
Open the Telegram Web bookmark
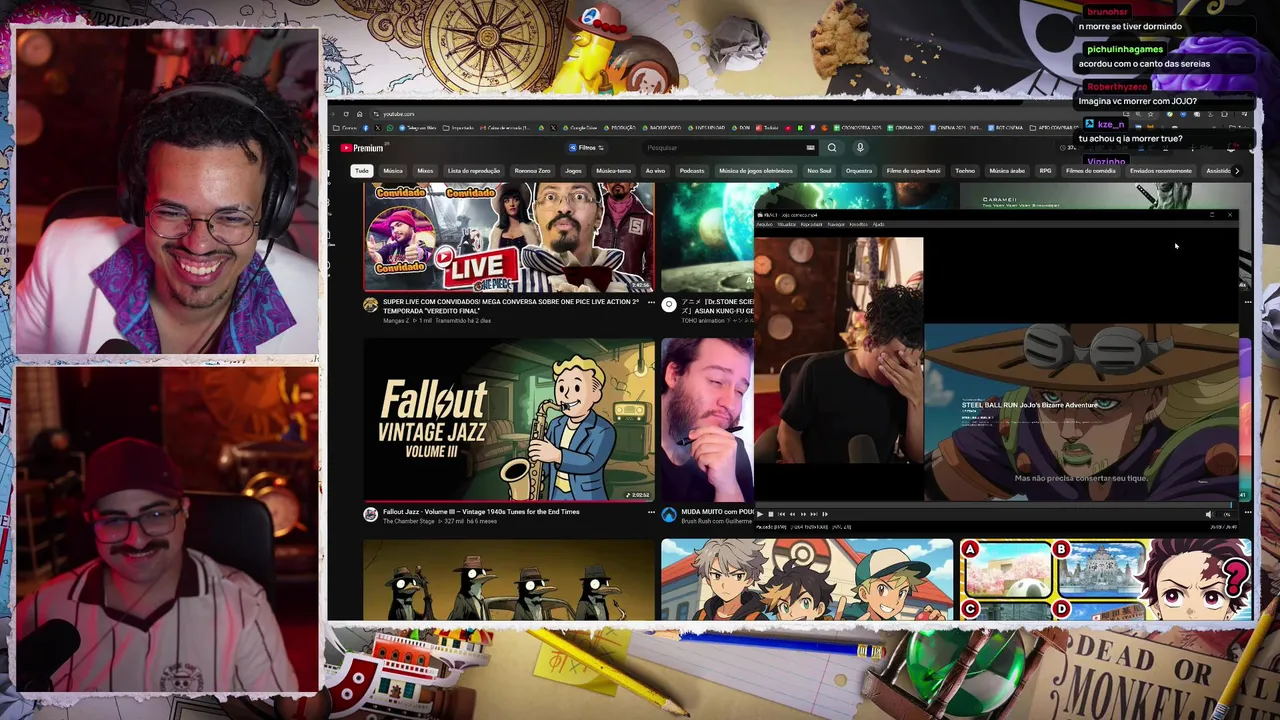pos(418,128)
